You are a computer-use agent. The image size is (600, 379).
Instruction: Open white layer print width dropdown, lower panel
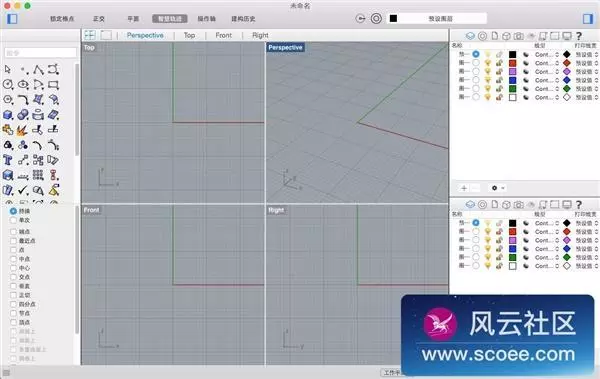(587, 266)
